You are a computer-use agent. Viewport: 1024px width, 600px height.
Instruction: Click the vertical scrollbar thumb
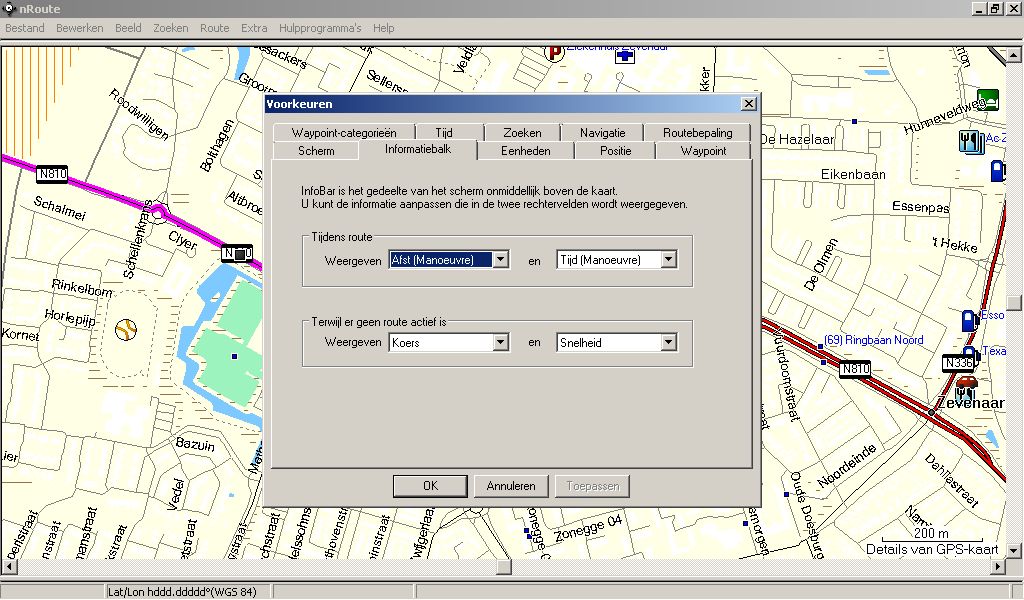click(x=1014, y=302)
